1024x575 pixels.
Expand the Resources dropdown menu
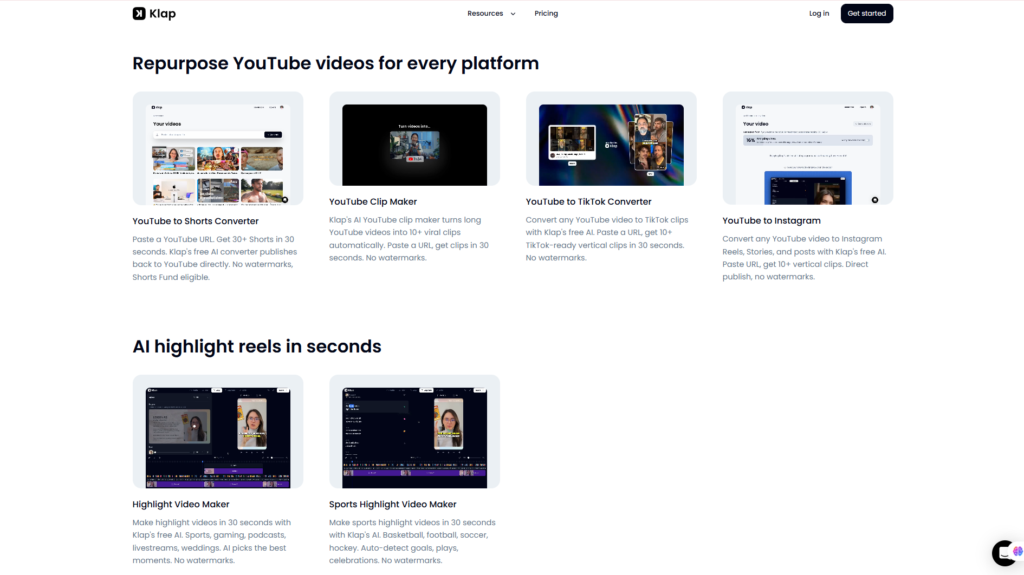pos(491,14)
